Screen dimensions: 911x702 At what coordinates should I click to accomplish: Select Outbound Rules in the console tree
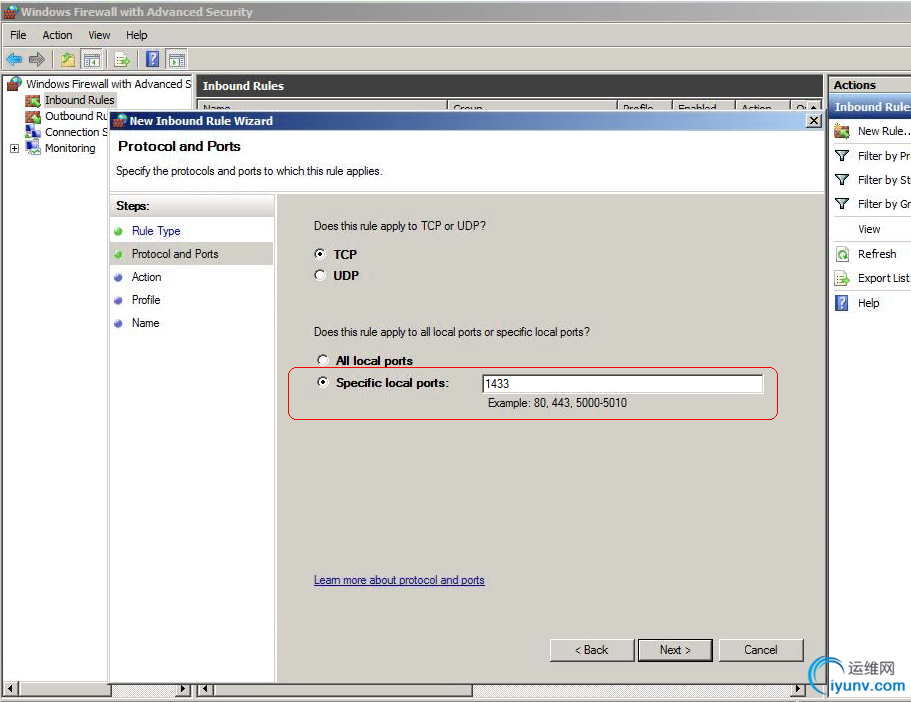76,116
